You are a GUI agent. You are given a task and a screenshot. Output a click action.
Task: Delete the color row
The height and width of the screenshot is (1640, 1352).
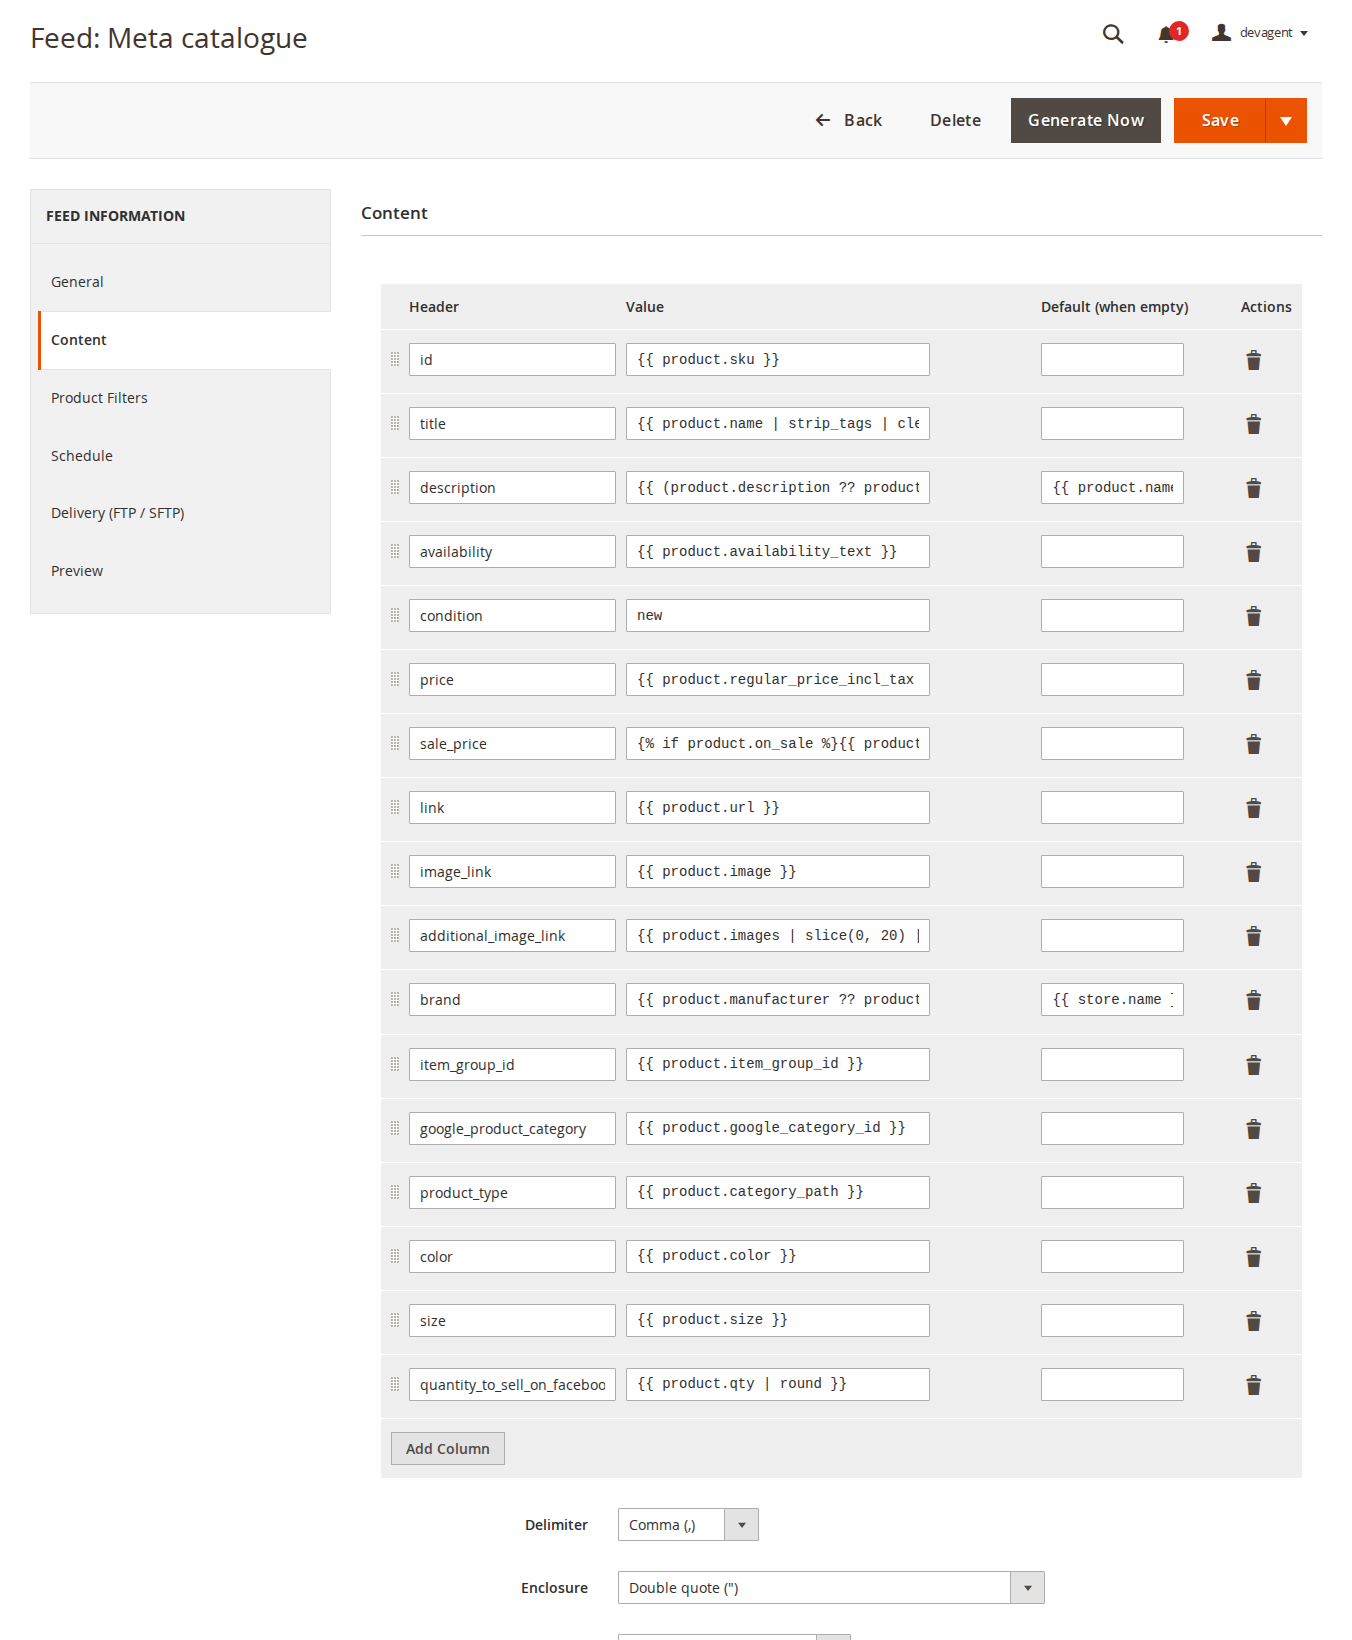point(1253,1257)
